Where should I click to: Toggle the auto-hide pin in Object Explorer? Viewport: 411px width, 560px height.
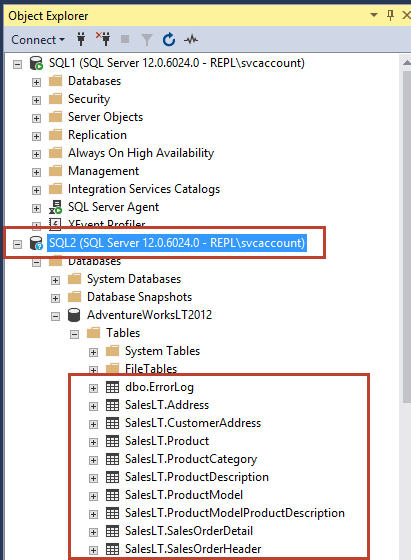(391, 15)
